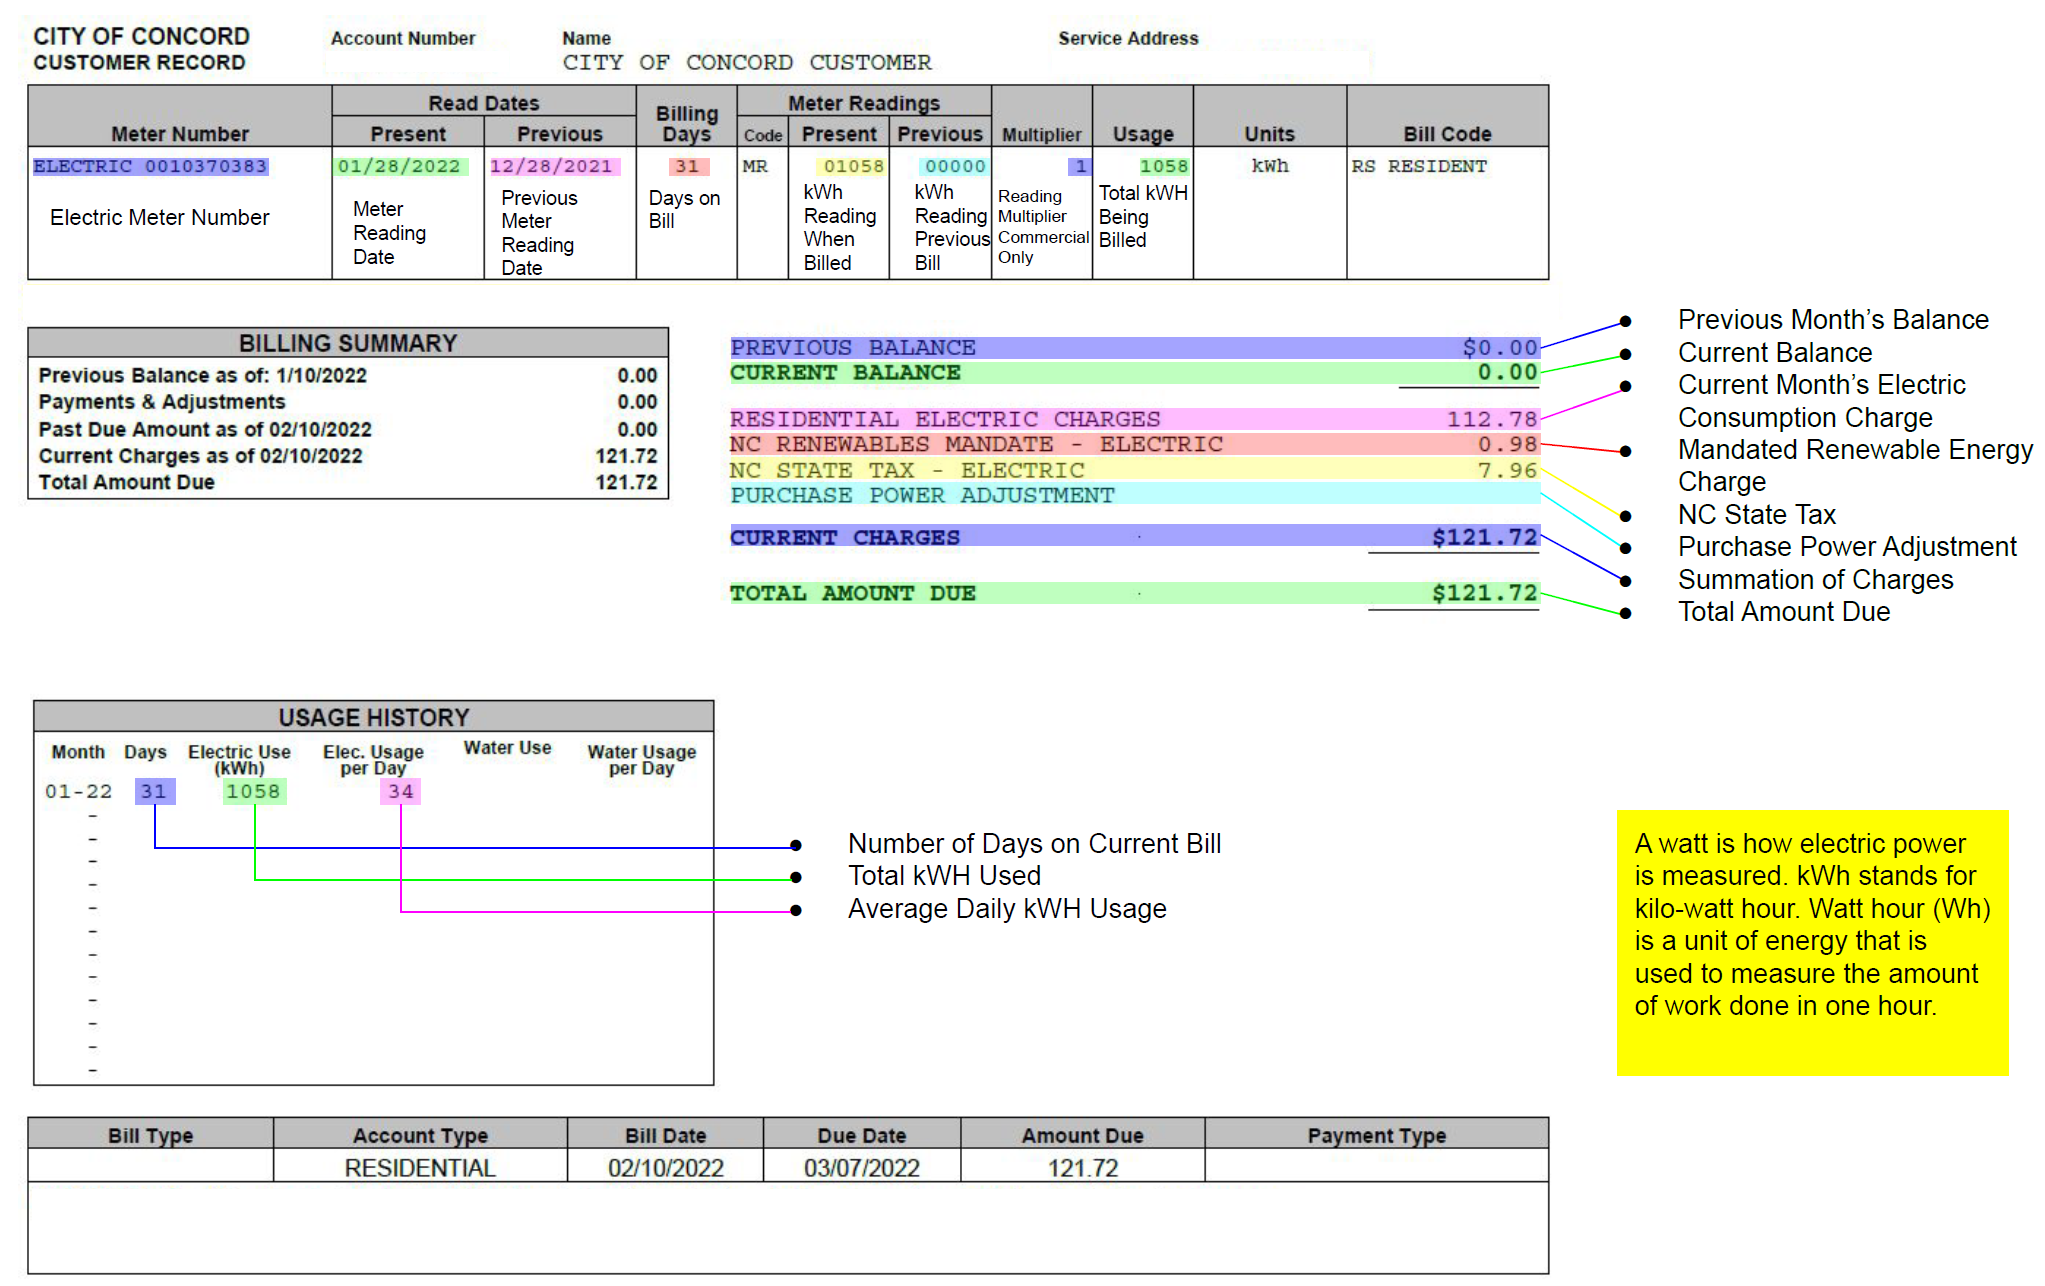Click the Due Date 03/07/2022 cell
2045x1286 pixels.
861,1167
